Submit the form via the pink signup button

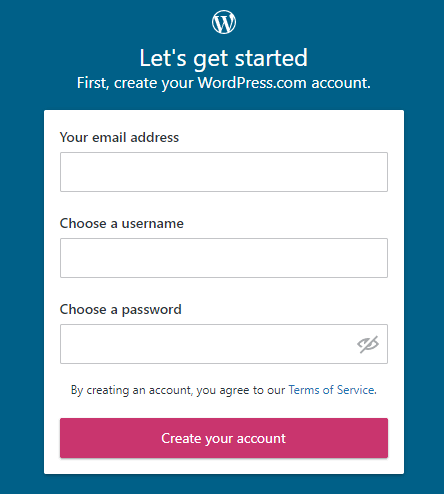point(224,438)
